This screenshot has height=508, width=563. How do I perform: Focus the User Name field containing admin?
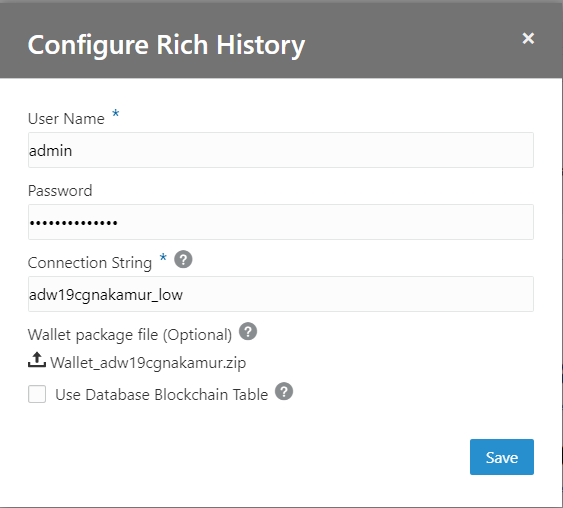pyautogui.click(x=281, y=150)
